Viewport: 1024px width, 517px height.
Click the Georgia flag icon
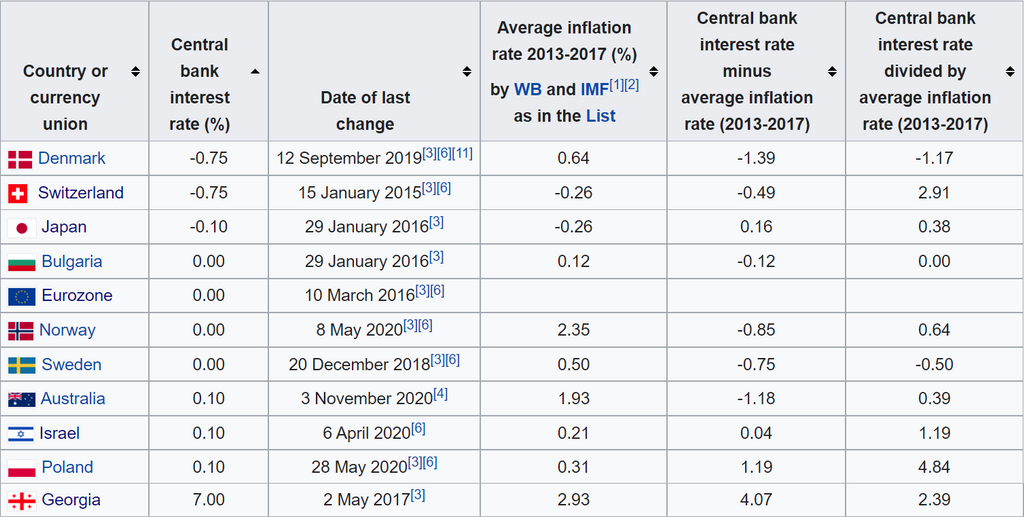click(21, 501)
